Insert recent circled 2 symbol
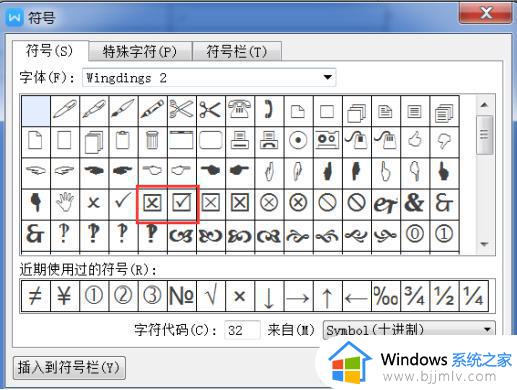Image resolution: width=517 pixels, height=390 pixels. click(x=123, y=296)
